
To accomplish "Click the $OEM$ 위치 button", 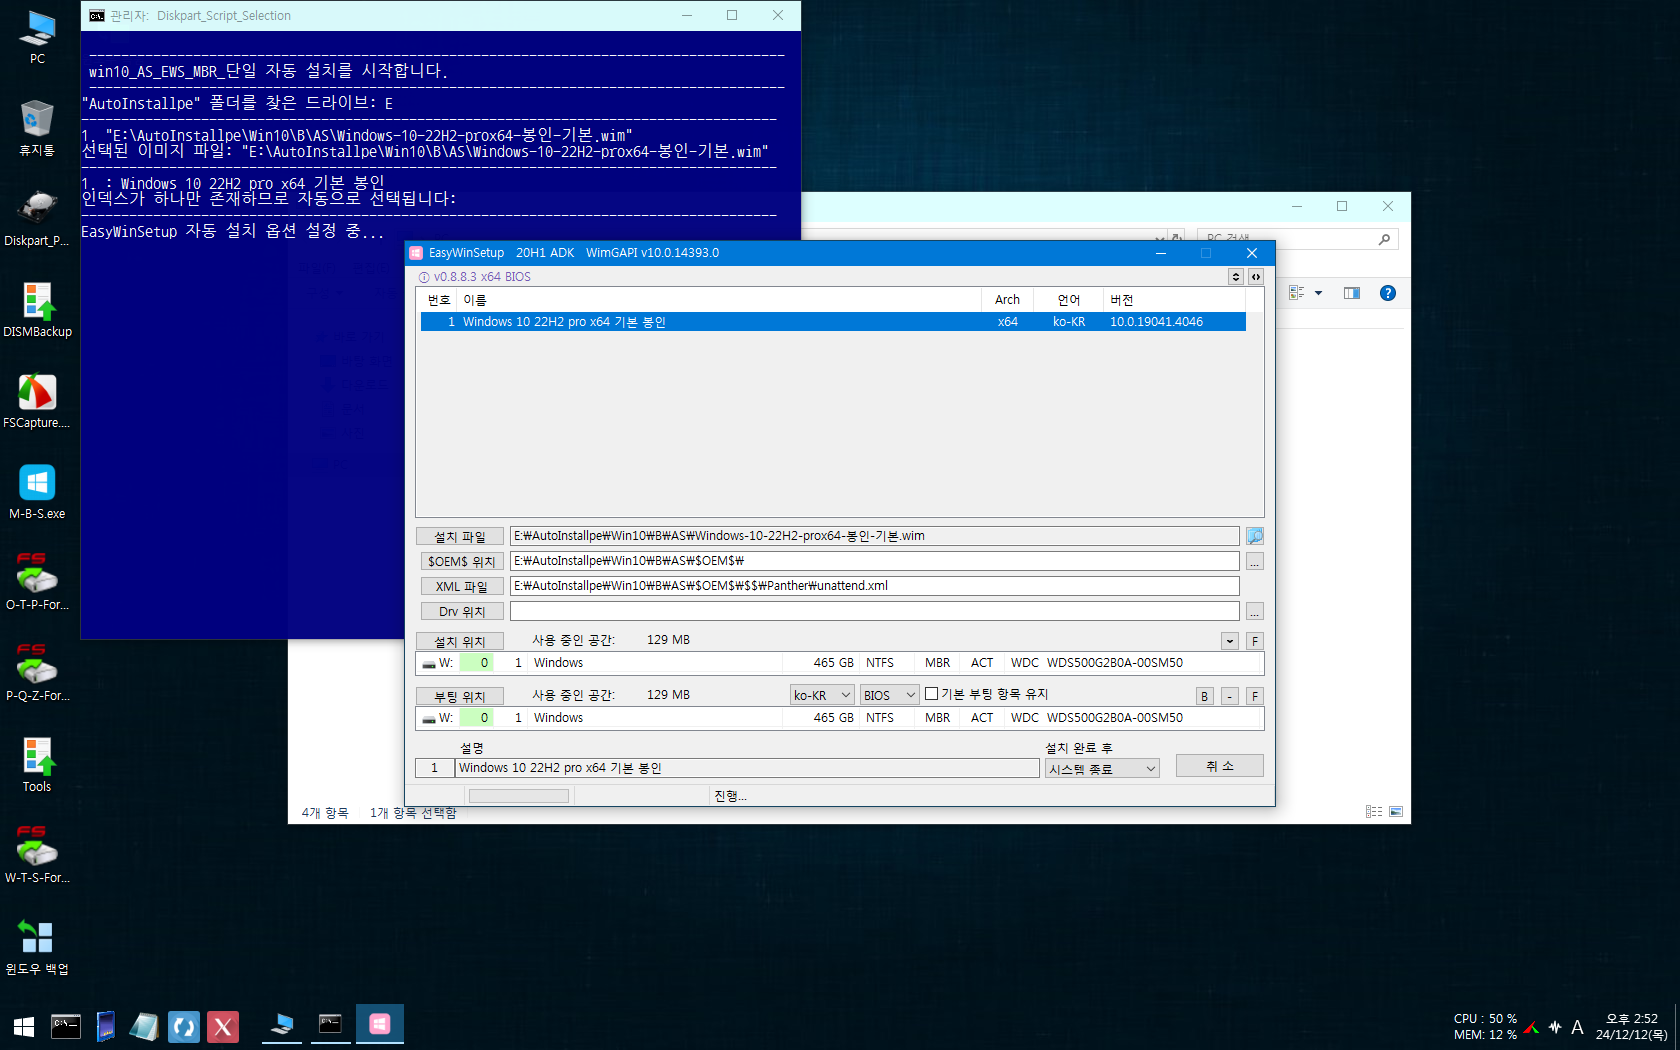I will (460, 562).
